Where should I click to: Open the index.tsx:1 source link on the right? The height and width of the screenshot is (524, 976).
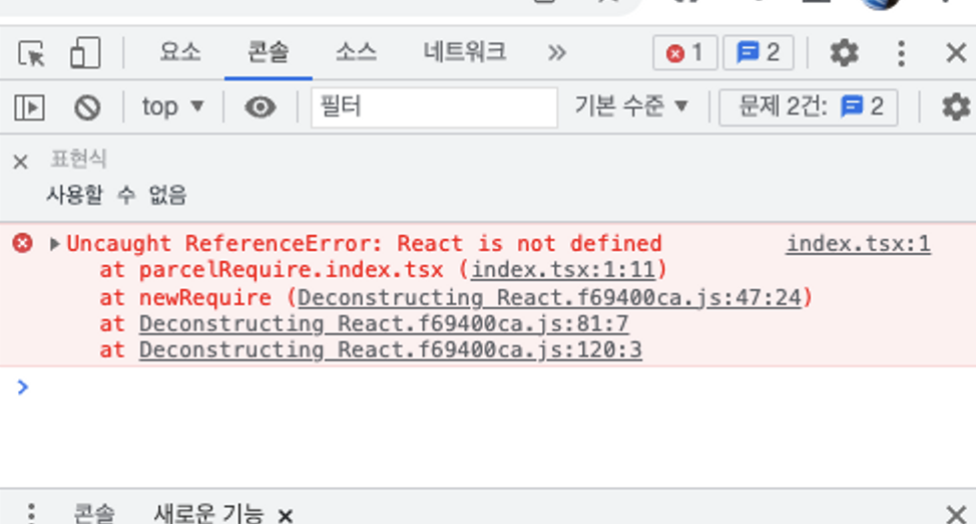(858, 243)
